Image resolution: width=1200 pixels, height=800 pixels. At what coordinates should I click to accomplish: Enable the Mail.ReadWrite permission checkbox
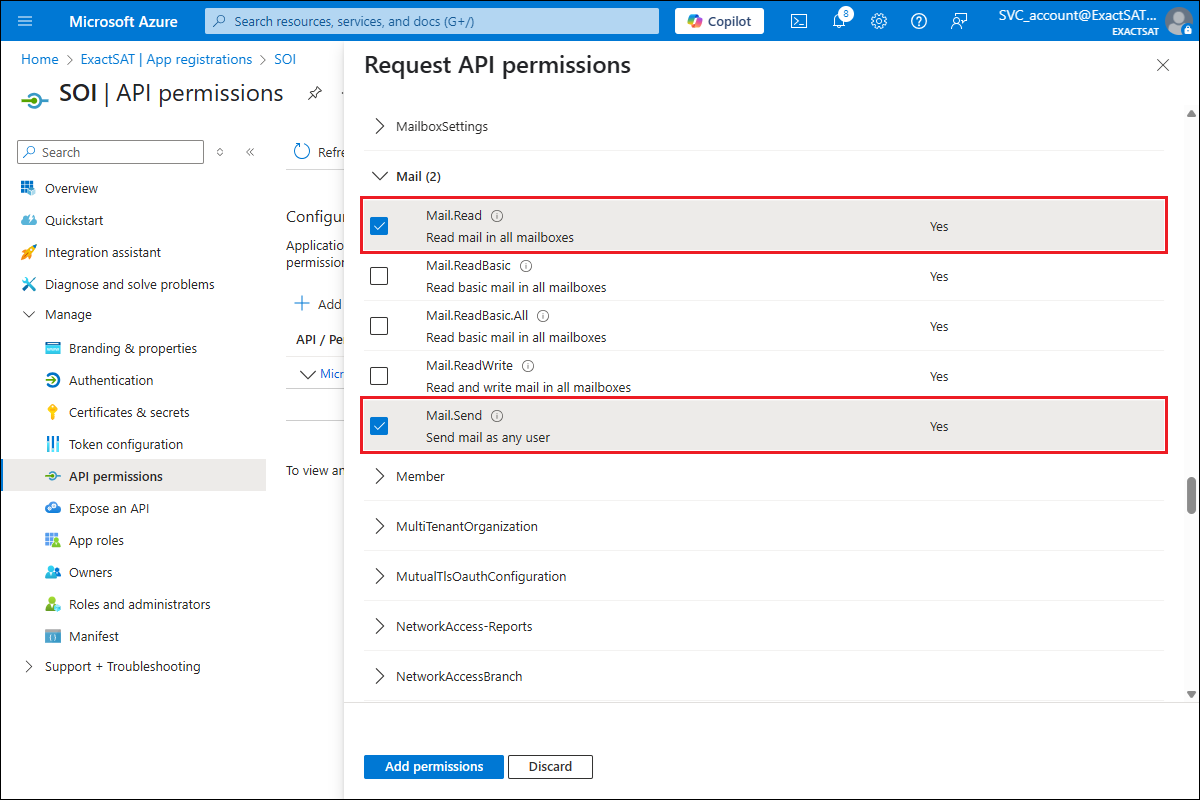(379, 376)
